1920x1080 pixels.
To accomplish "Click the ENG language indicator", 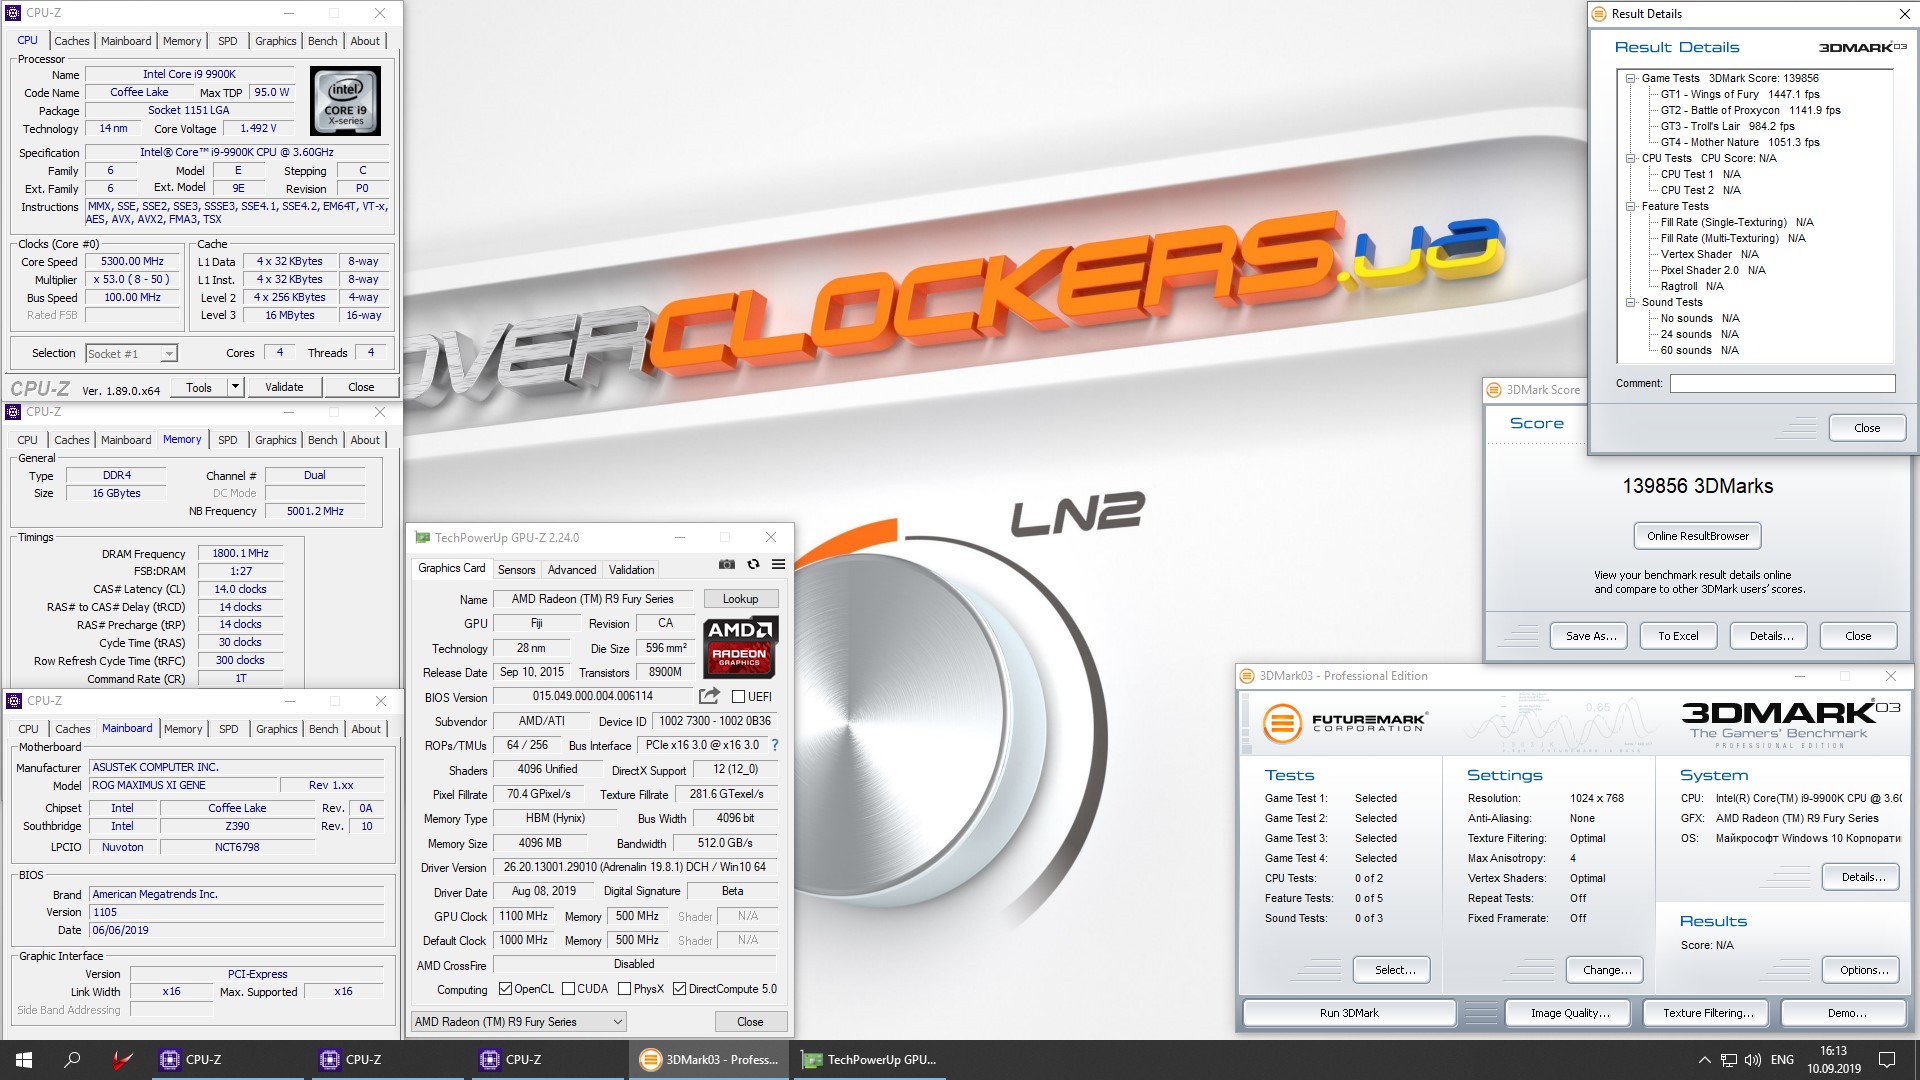I will 1782,1060.
